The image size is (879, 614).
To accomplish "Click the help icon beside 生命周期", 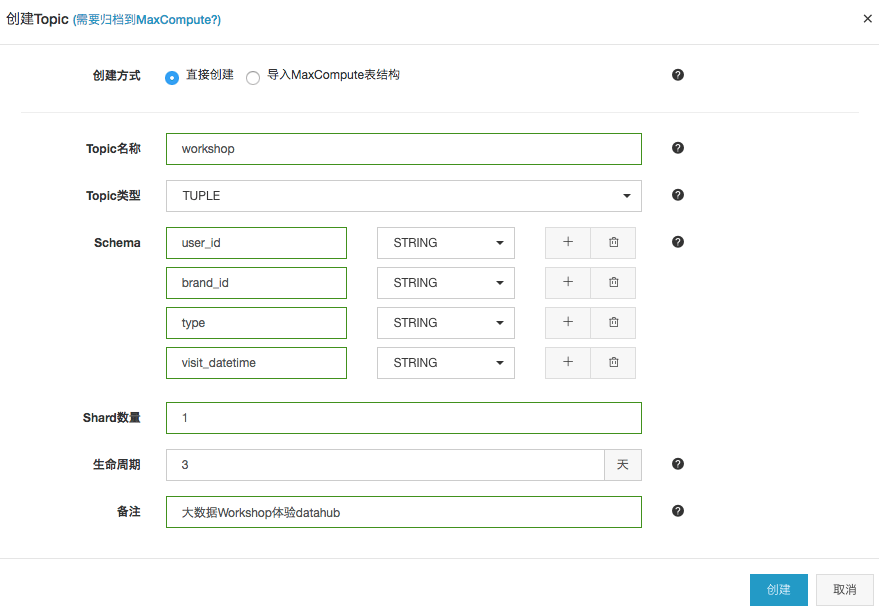I will point(678,464).
